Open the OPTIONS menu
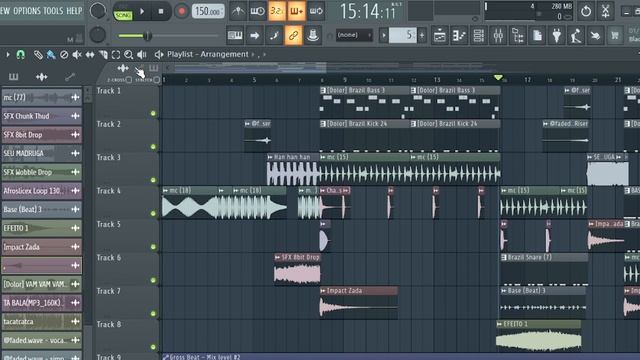 tap(27, 11)
